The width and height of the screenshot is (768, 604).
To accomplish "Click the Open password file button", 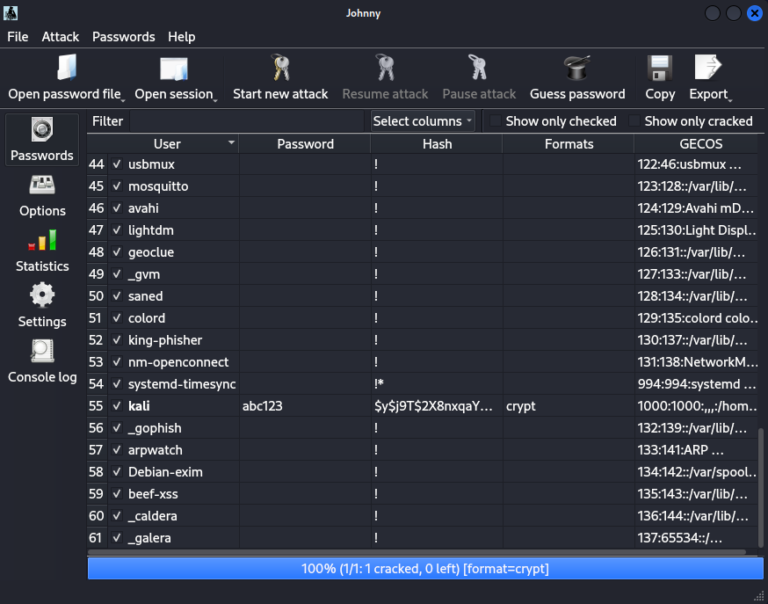I will click(65, 79).
